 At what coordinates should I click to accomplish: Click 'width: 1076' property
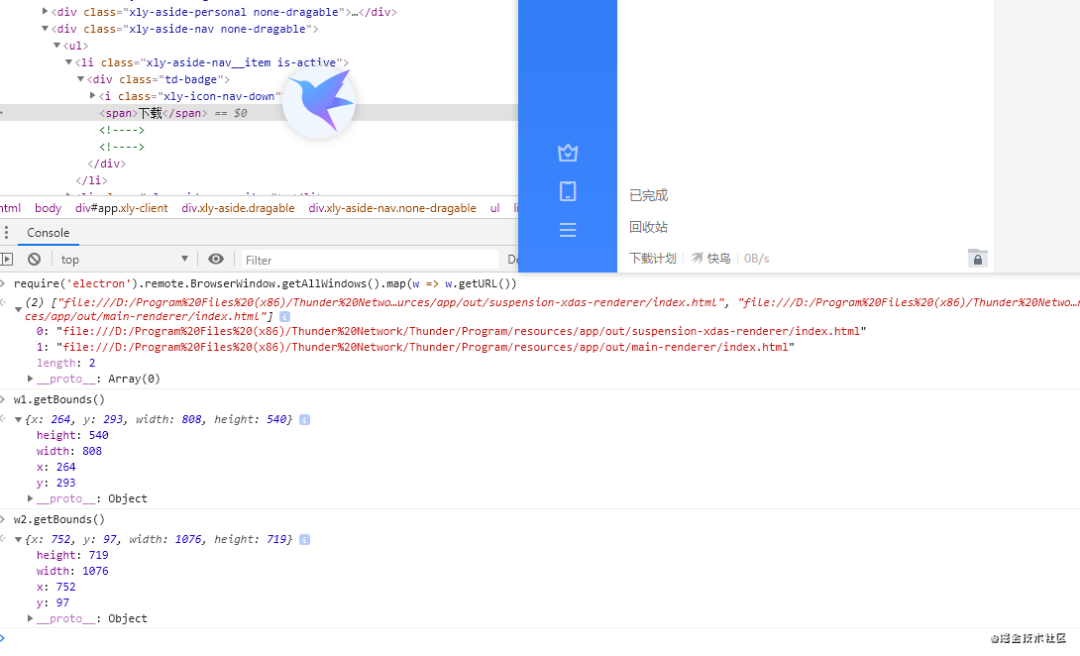click(x=72, y=571)
